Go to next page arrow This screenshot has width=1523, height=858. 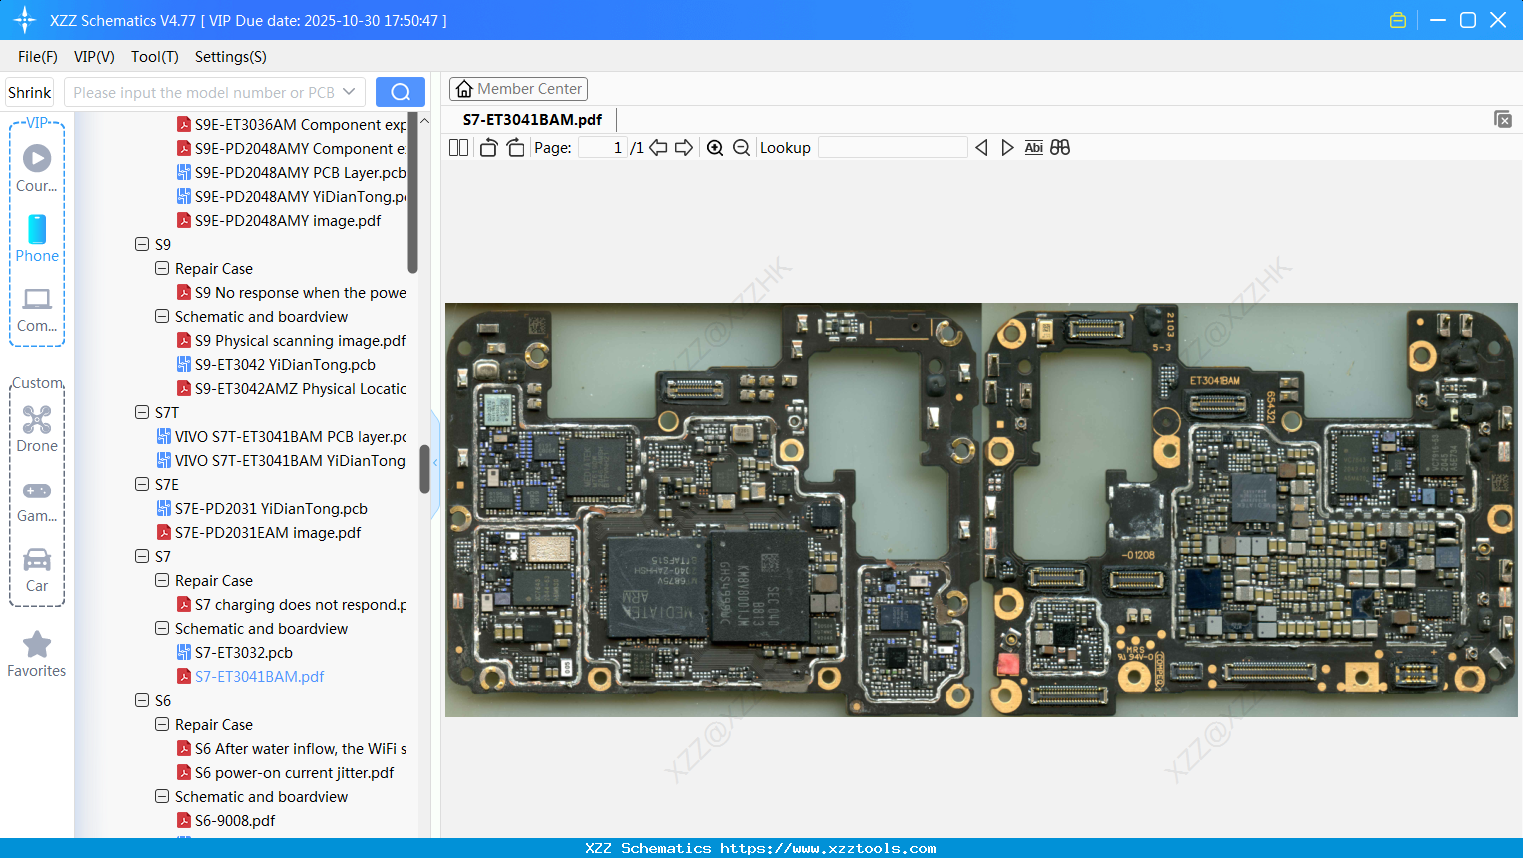pos(684,148)
